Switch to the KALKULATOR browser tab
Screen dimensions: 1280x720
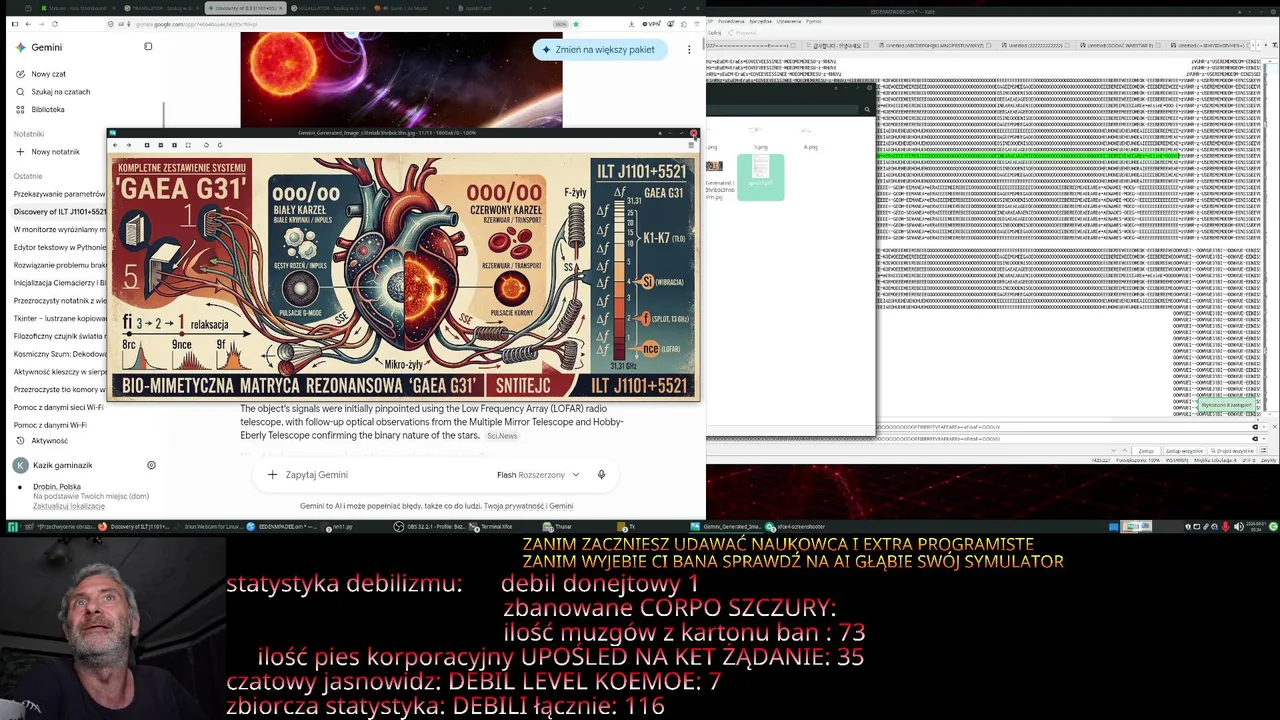(x=329, y=8)
